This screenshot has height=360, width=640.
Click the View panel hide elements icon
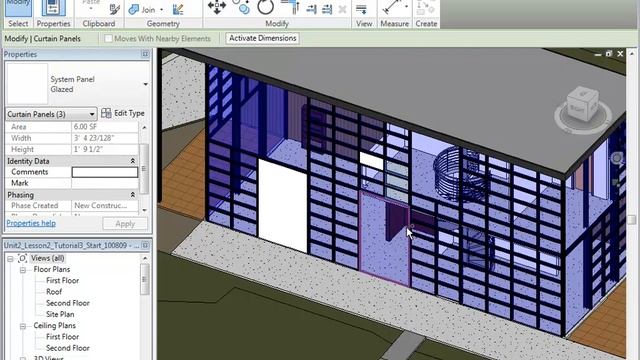point(361,9)
